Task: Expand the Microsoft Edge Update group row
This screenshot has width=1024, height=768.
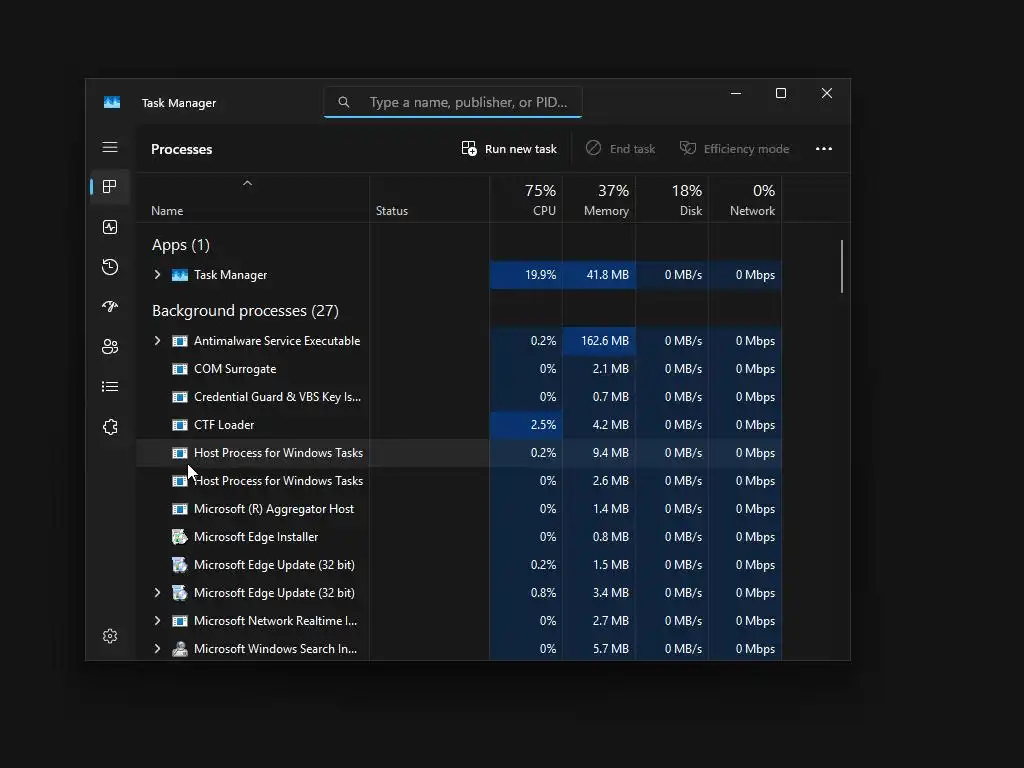Action: coord(157,593)
